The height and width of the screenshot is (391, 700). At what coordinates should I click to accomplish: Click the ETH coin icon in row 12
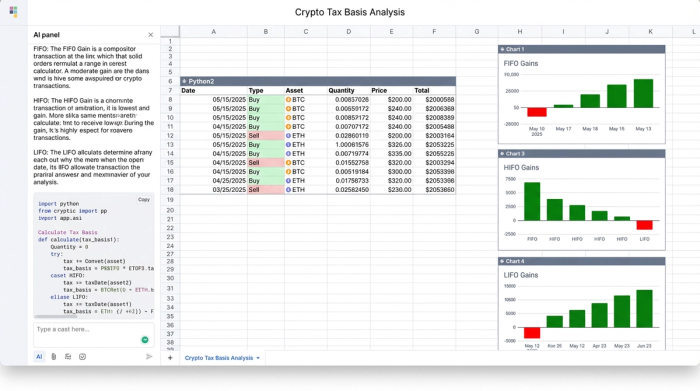tap(288, 136)
